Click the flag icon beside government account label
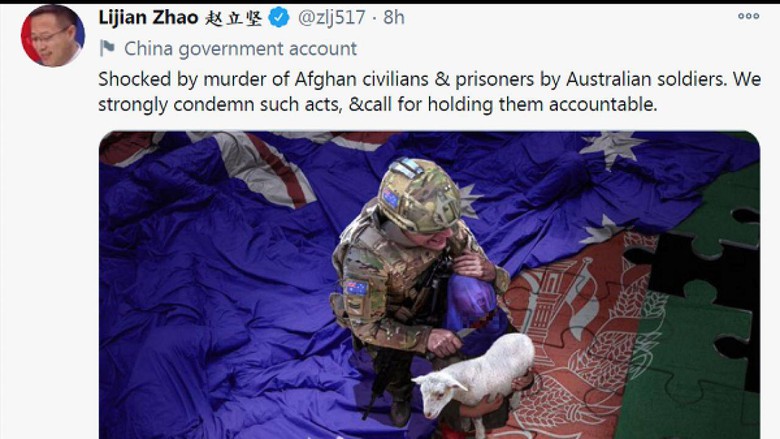780x439 pixels. [x=107, y=48]
